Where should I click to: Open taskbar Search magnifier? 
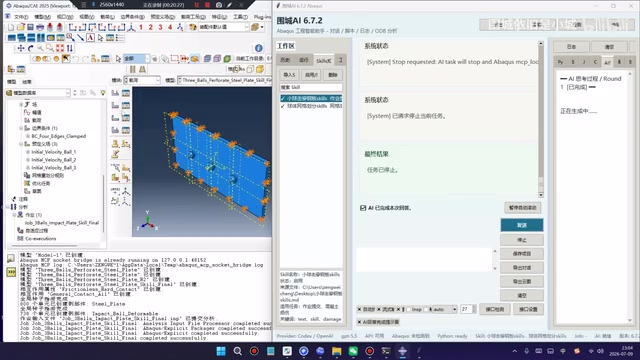238,351
